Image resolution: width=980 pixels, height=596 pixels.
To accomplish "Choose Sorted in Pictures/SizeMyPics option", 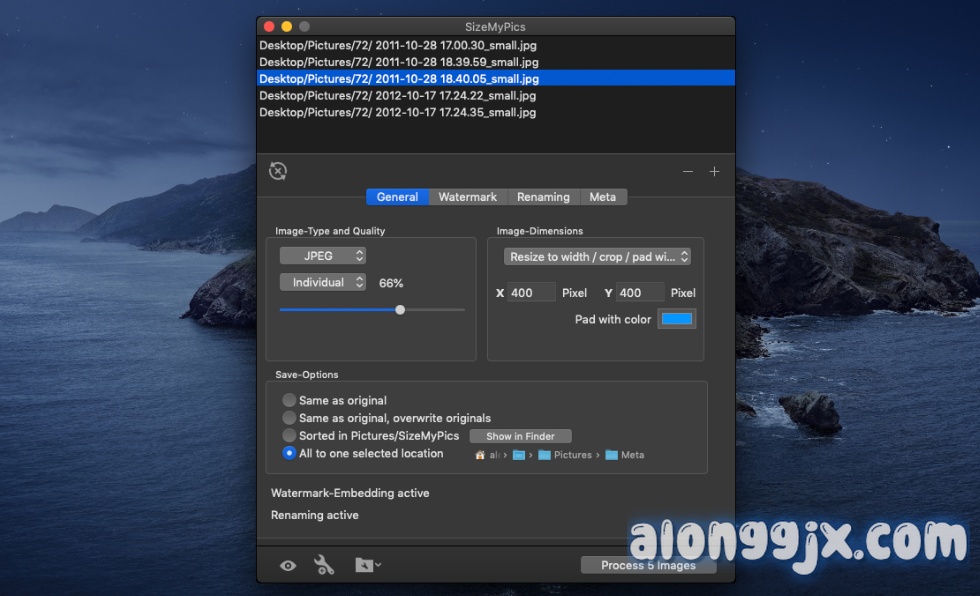I will pyautogui.click(x=289, y=435).
